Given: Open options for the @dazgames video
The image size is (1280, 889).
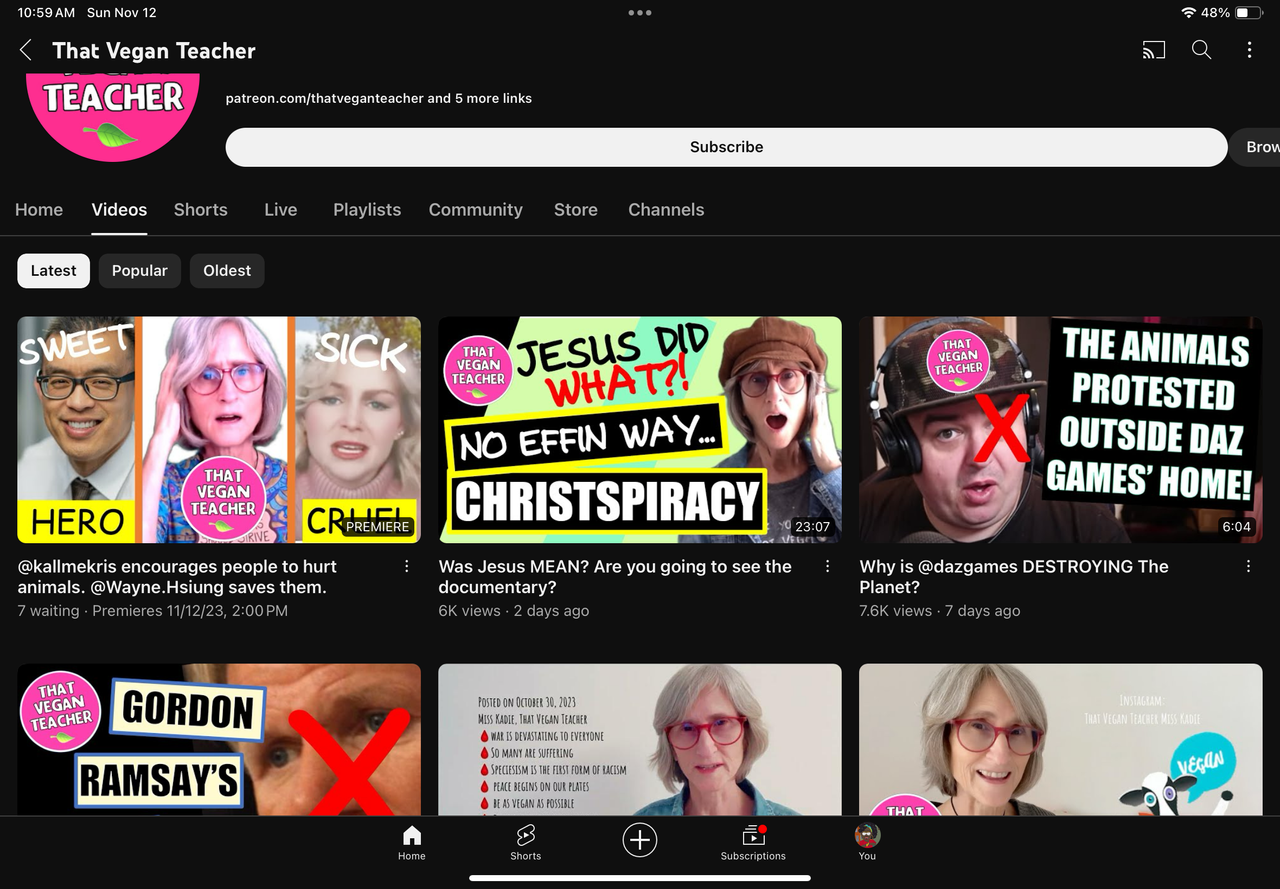Looking at the screenshot, I should click(x=1248, y=567).
